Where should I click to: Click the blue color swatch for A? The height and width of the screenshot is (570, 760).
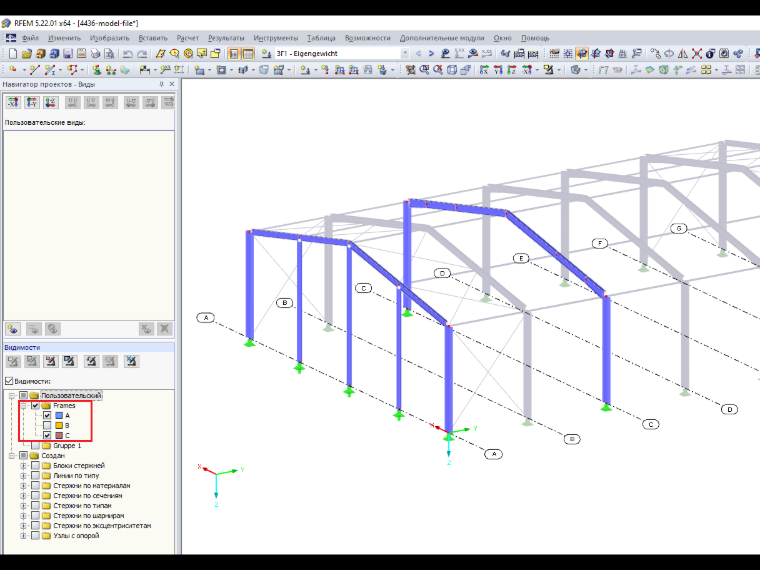(x=59, y=415)
